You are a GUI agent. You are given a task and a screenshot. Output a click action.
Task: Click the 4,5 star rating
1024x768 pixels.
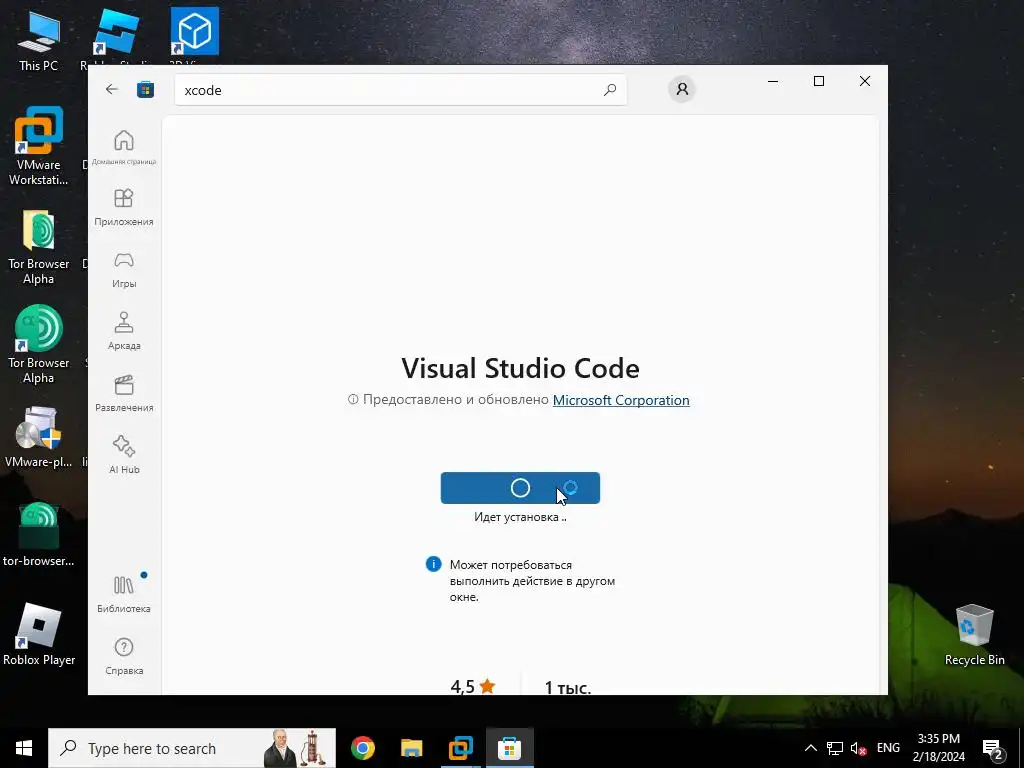pyautogui.click(x=473, y=686)
